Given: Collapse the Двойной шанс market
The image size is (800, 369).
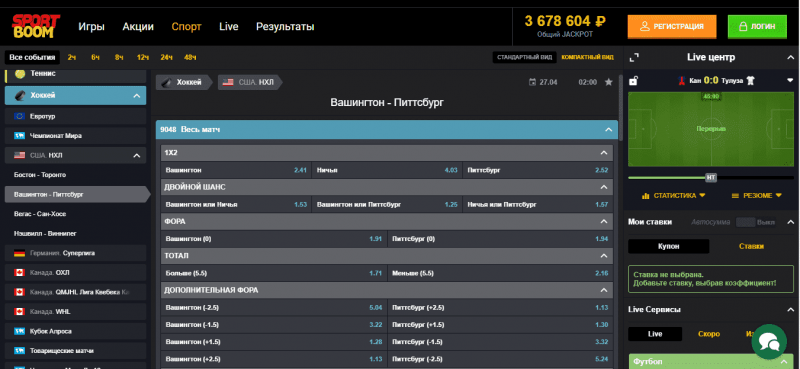Looking at the screenshot, I should [604, 187].
